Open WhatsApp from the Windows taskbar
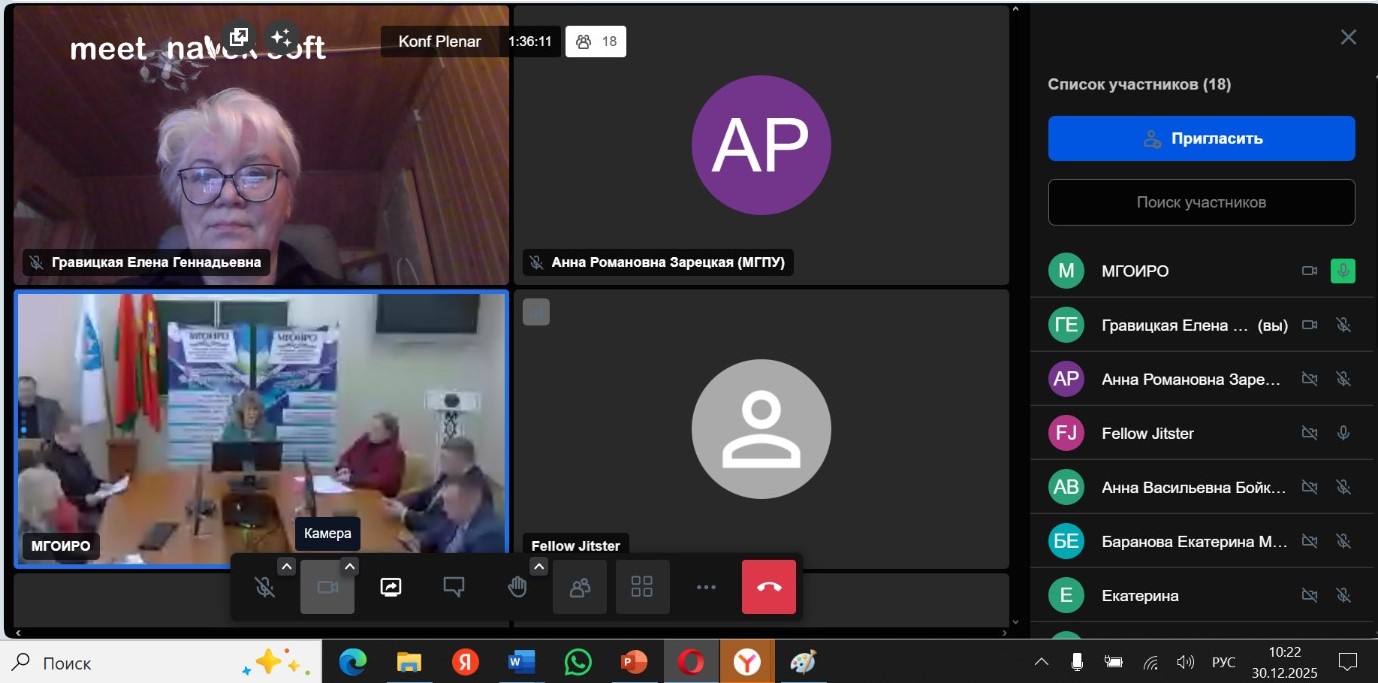Viewport: 1378px width, 683px height. point(578,662)
